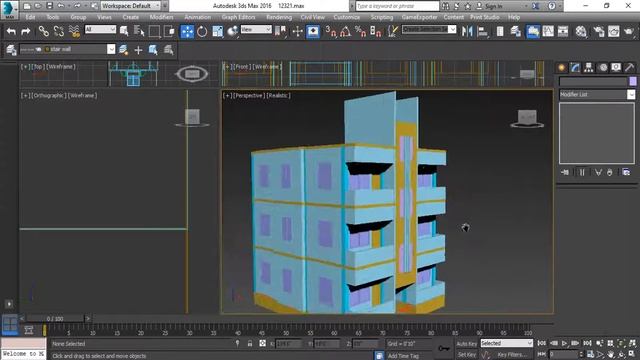This screenshot has width=640, height=360.
Task: Open Edit Named Selection Sets
Action: coord(392,31)
